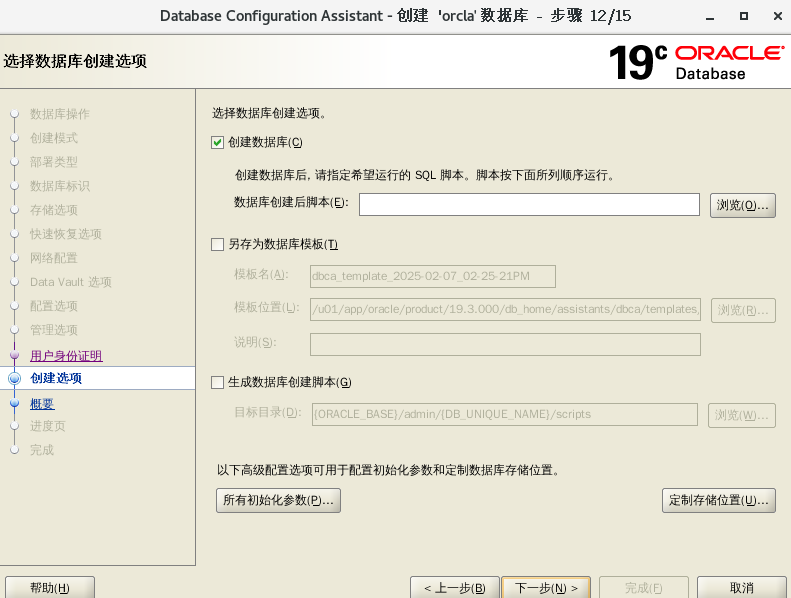Return to previous step with 上一步
This screenshot has height=598, width=791.
click(454, 588)
